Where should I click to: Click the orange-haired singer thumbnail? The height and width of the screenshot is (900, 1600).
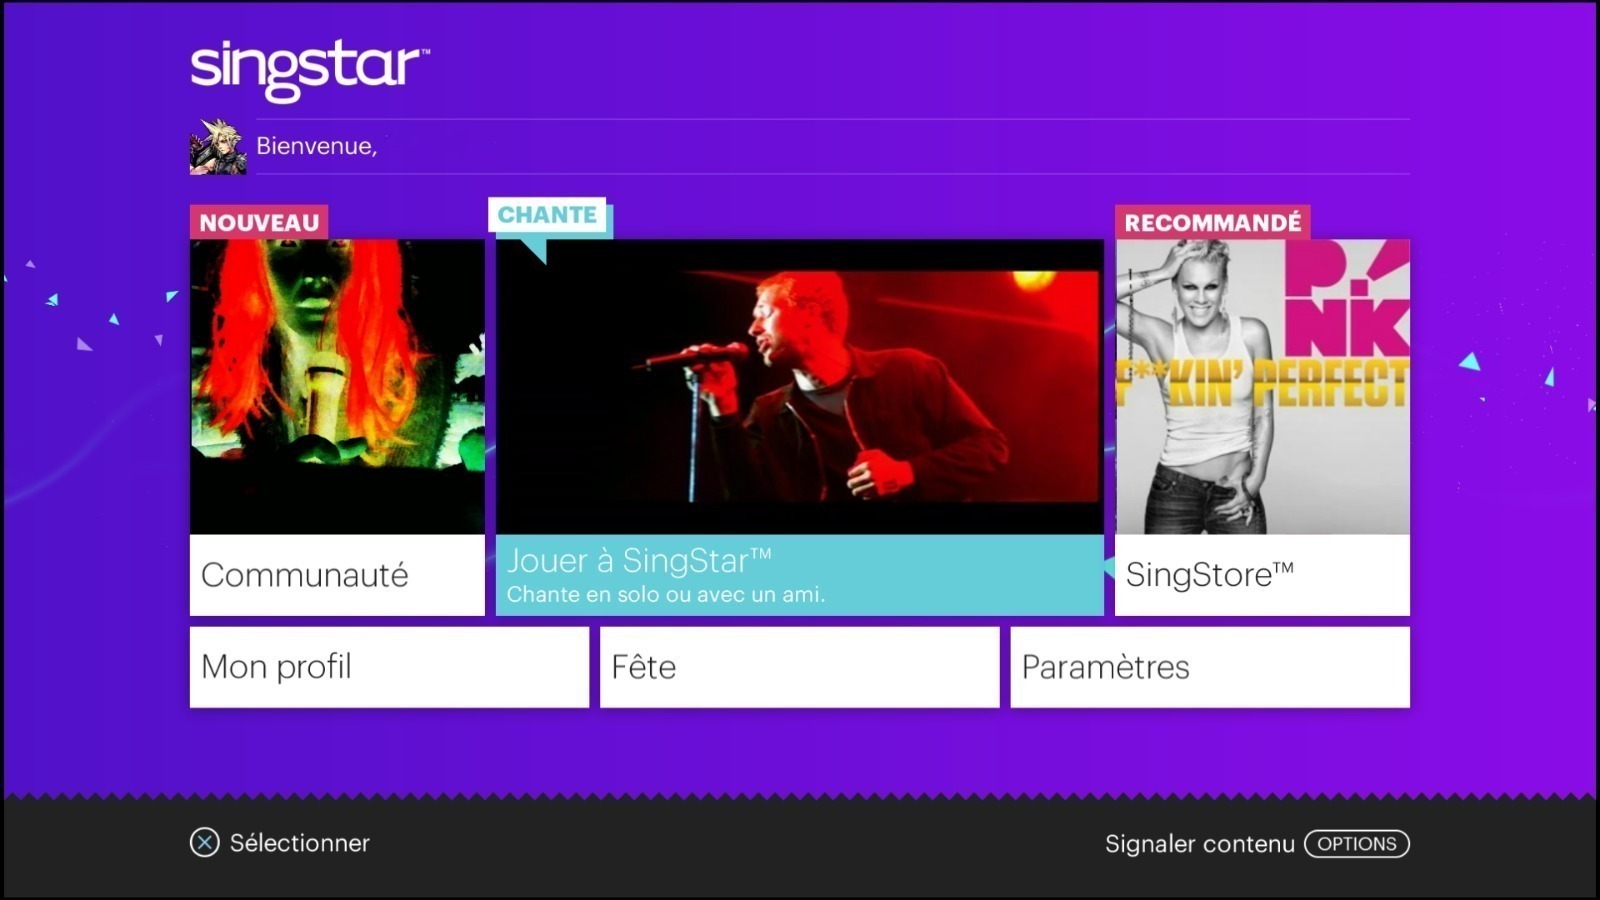(337, 387)
